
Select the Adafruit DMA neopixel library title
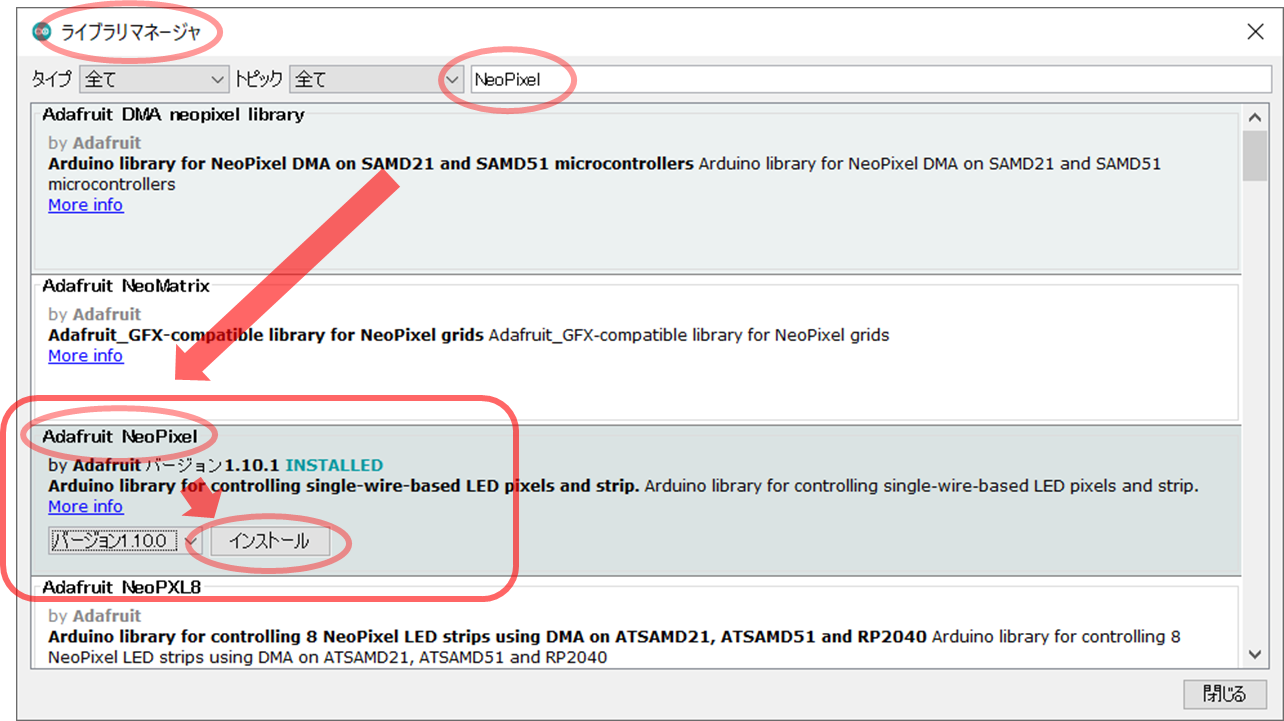click(173, 115)
